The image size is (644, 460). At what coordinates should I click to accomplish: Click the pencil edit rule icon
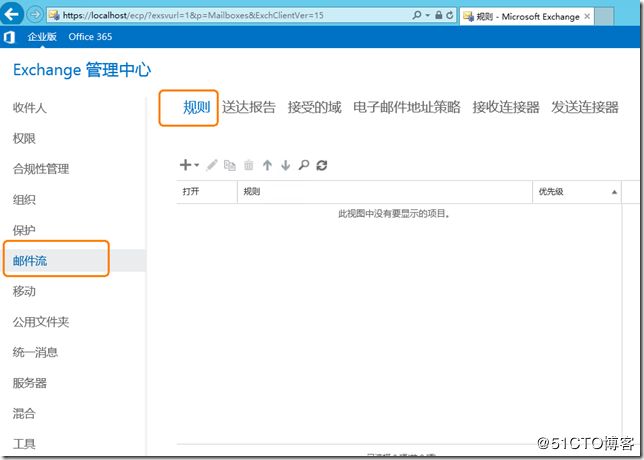pyautogui.click(x=212, y=165)
